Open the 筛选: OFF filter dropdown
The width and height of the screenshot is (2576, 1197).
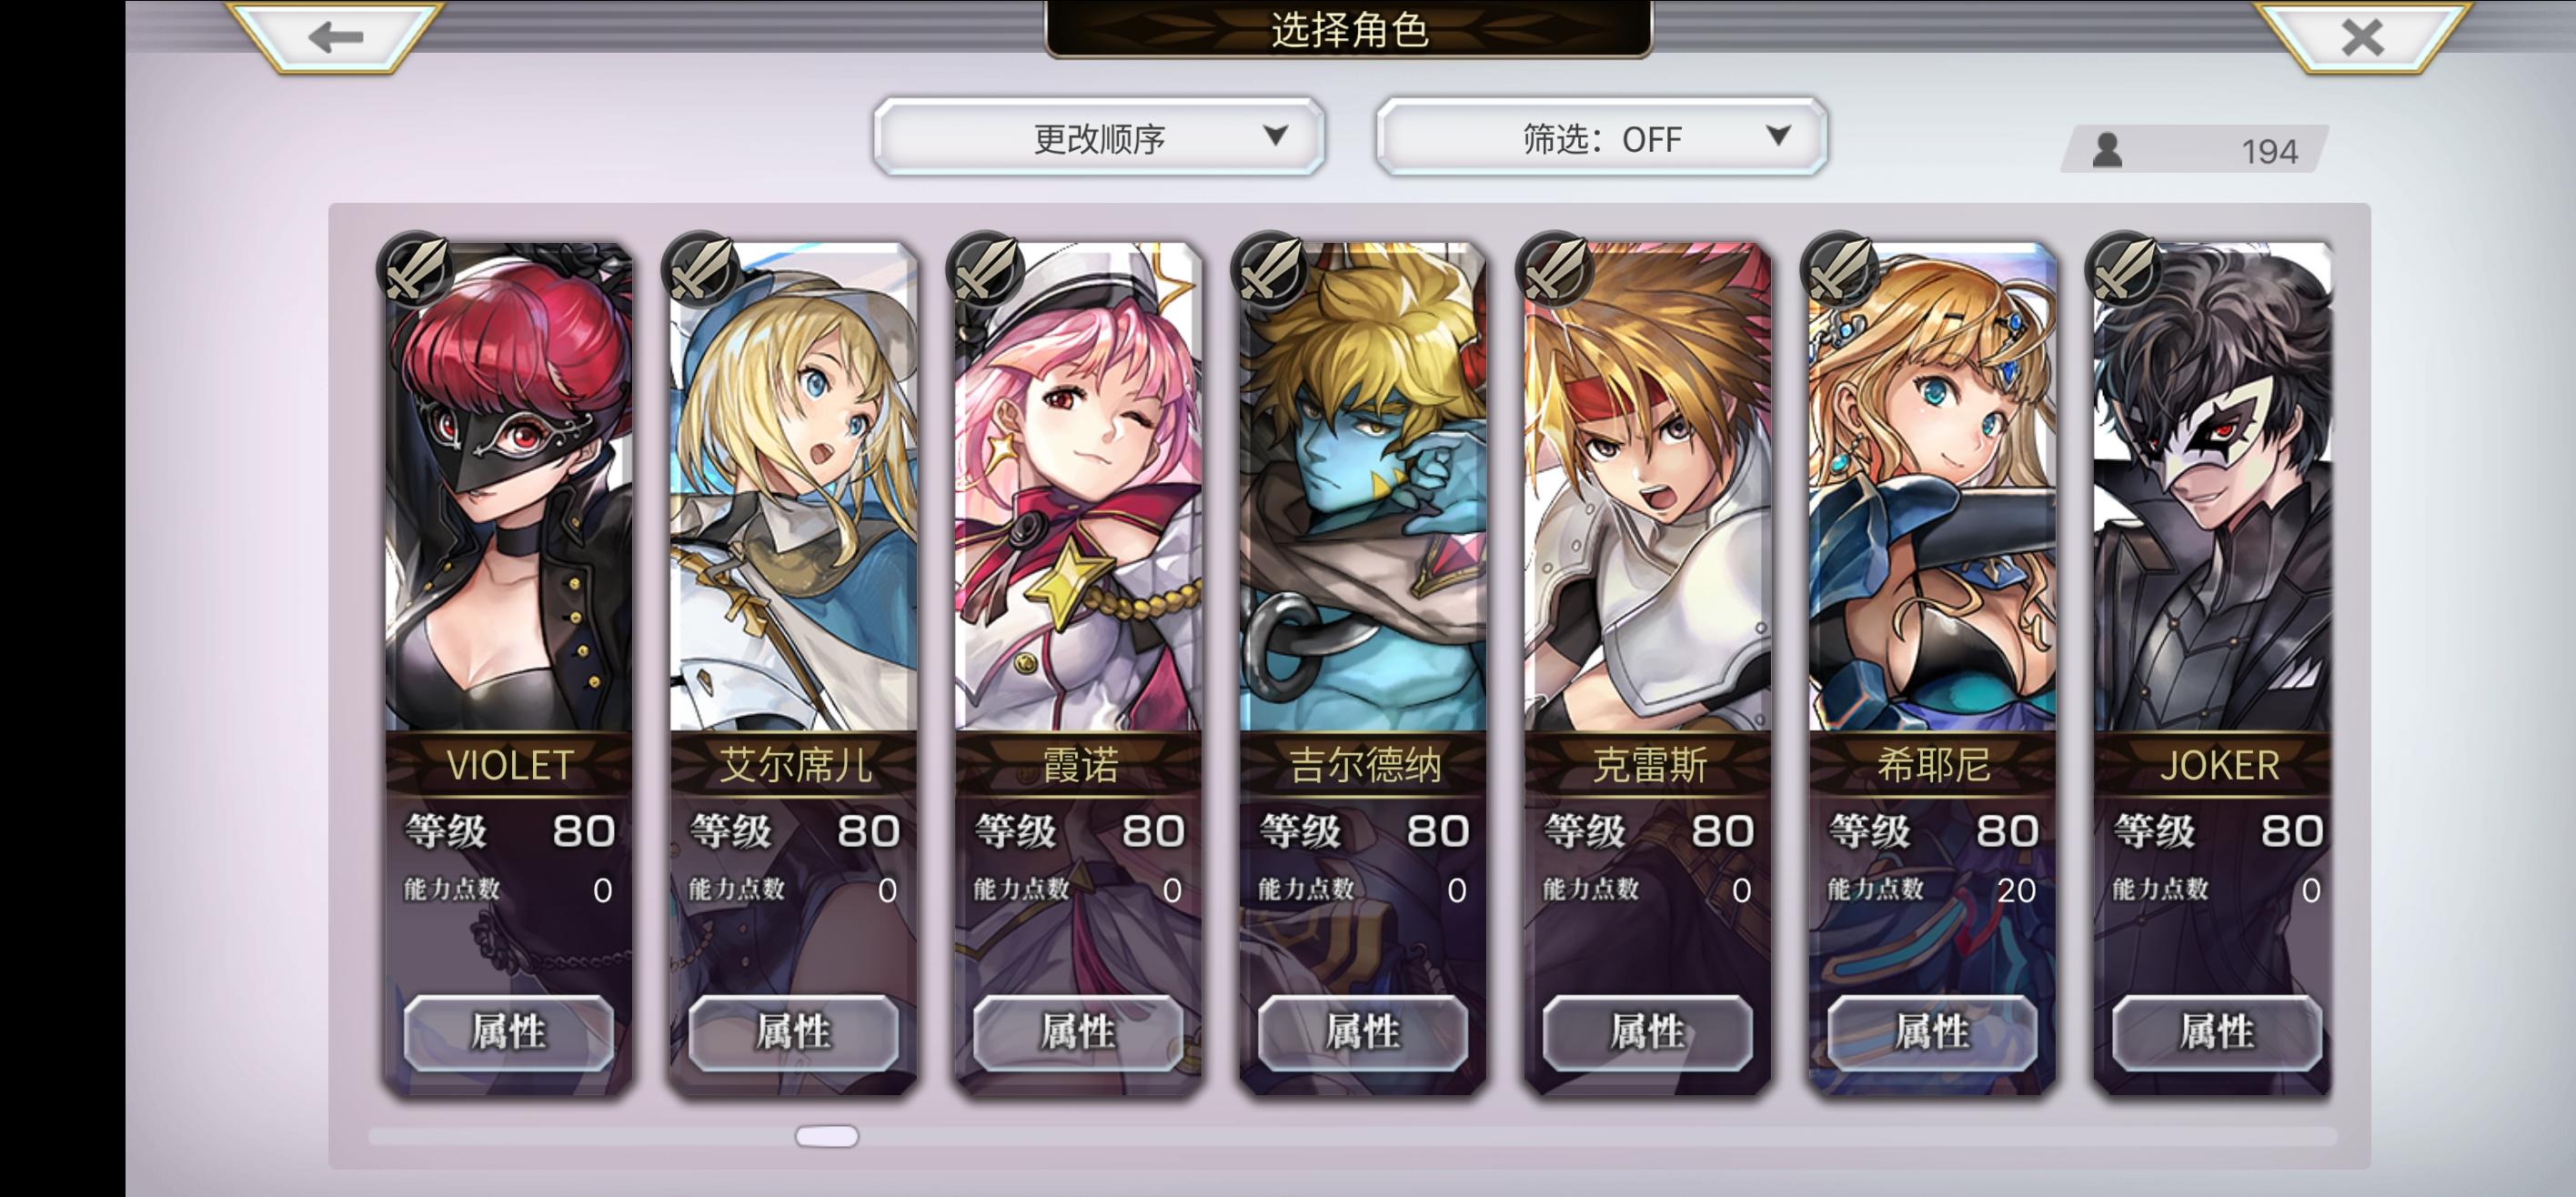1601,137
